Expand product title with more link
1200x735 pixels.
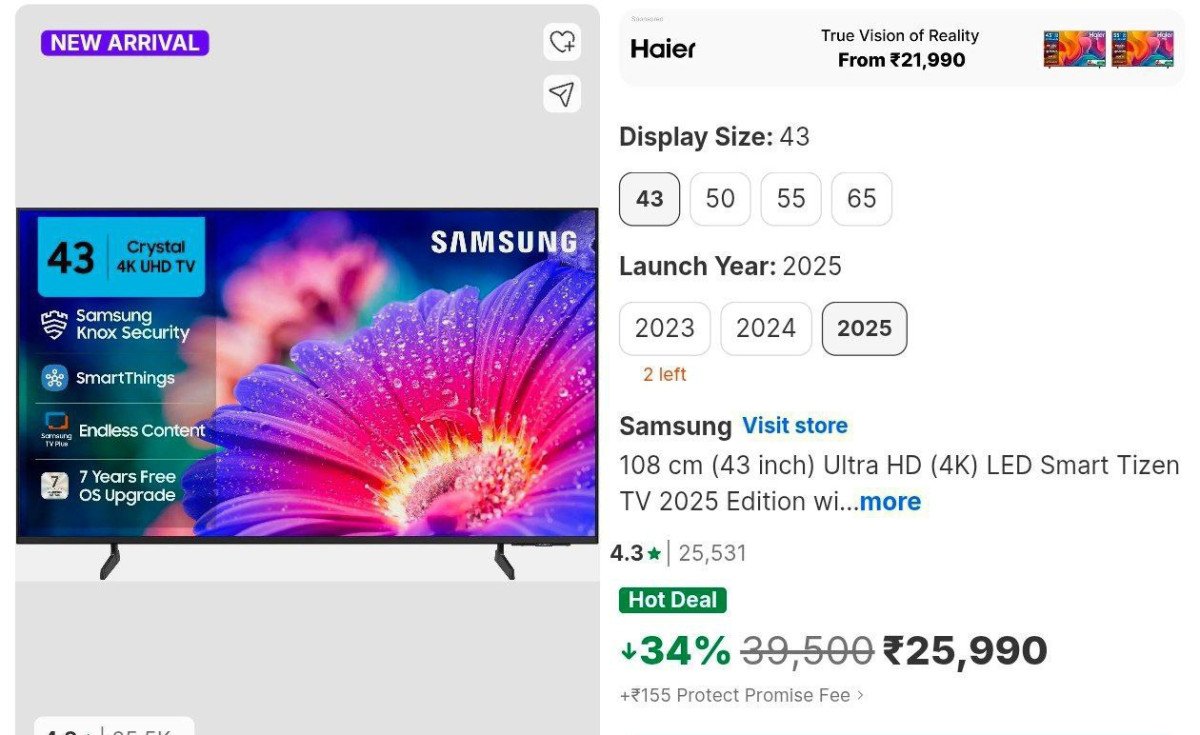(890, 501)
